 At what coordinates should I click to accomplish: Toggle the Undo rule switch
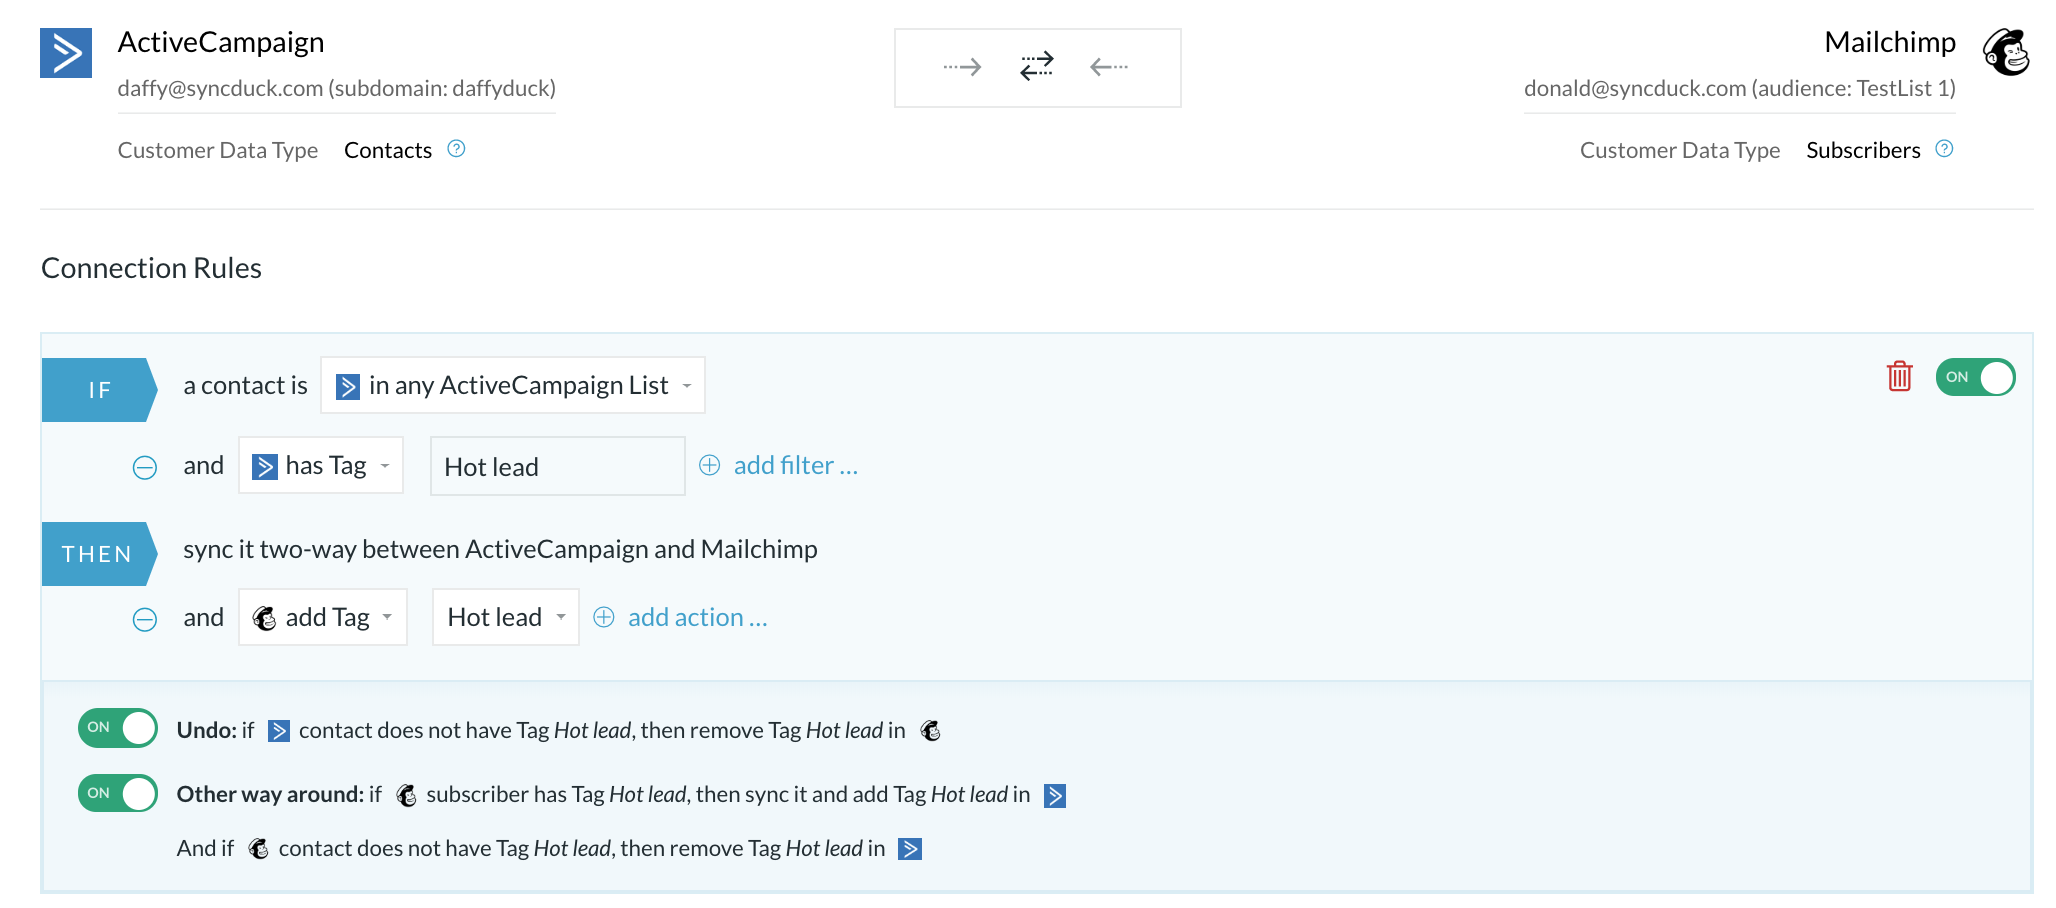(x=118, y=728)
